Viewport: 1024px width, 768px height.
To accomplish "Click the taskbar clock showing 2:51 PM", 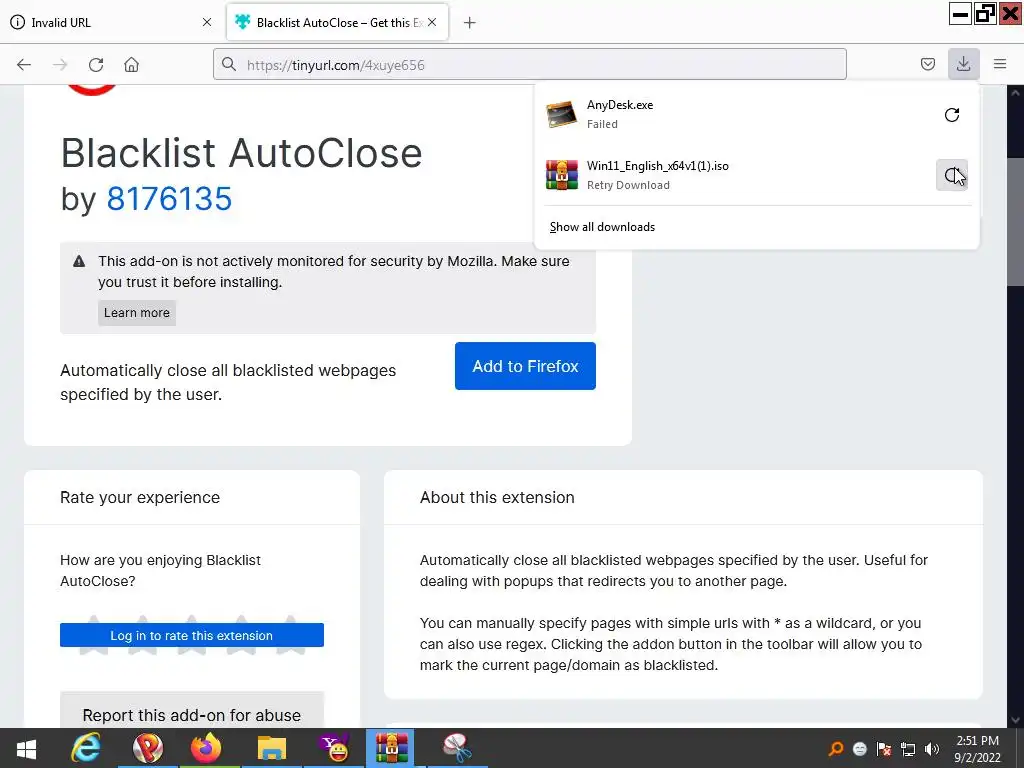I will [977, 748].
